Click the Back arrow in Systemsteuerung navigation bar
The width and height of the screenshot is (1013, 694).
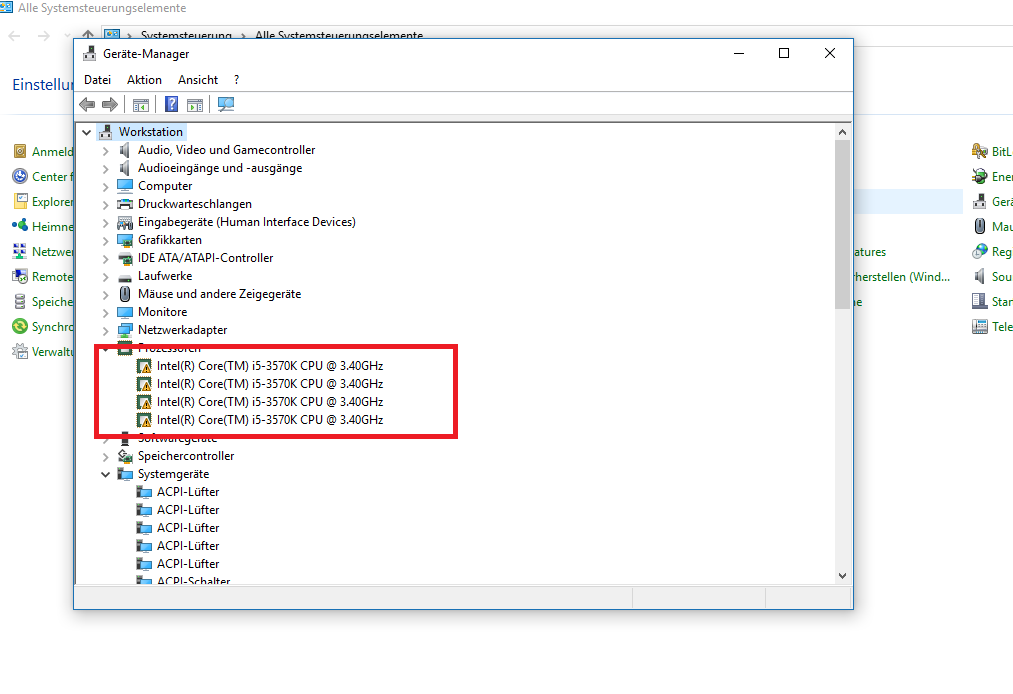(x=14, y=36)
